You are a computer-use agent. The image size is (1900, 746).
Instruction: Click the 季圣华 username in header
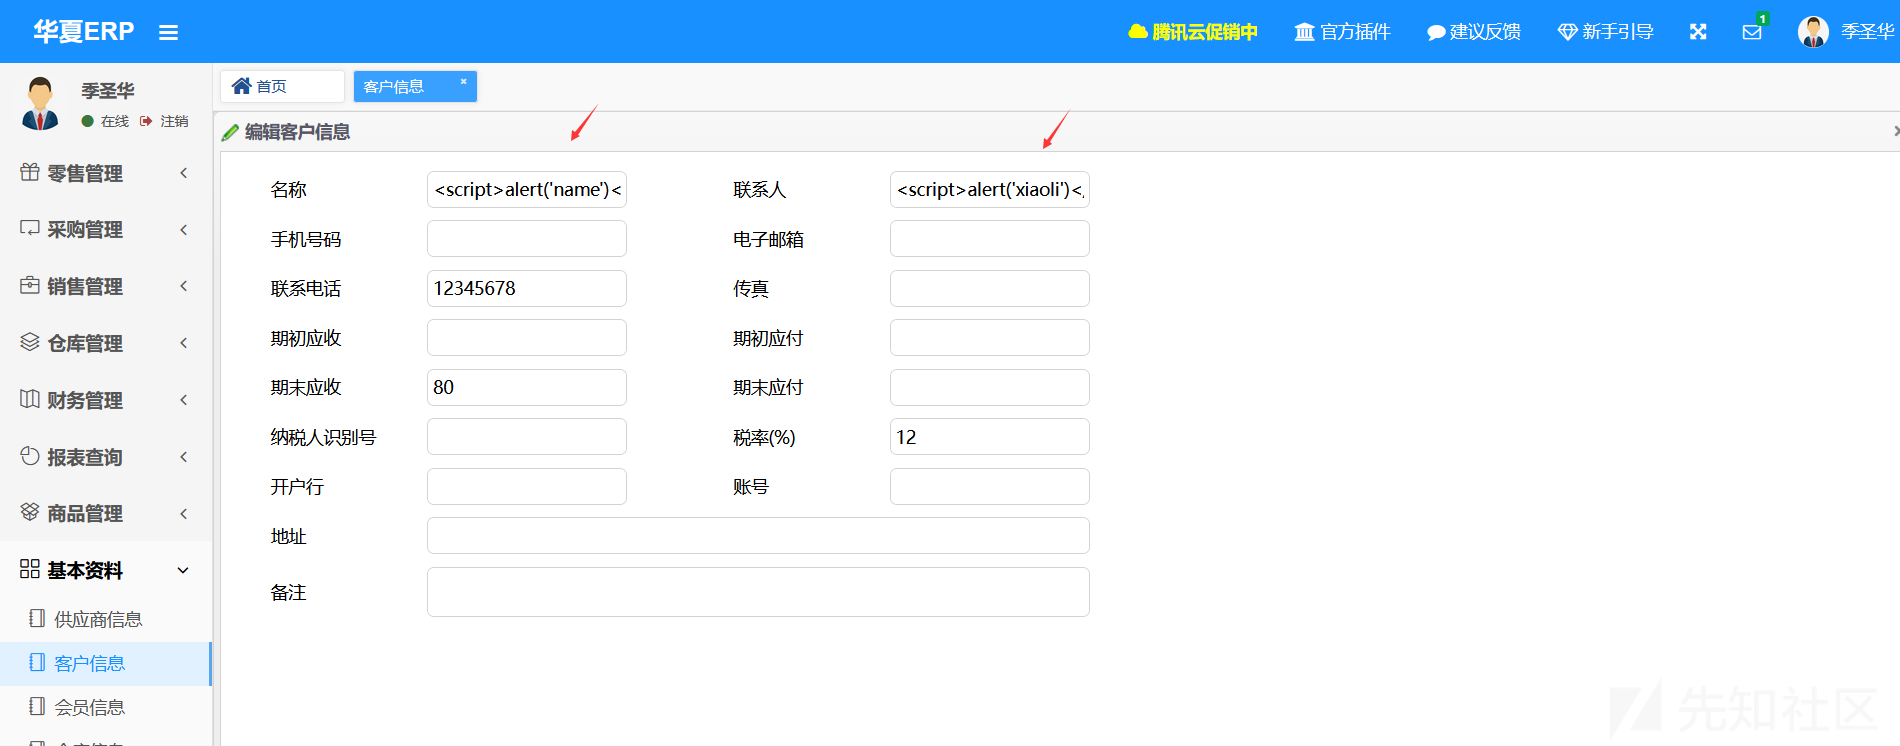click(x=1867, y=32)
